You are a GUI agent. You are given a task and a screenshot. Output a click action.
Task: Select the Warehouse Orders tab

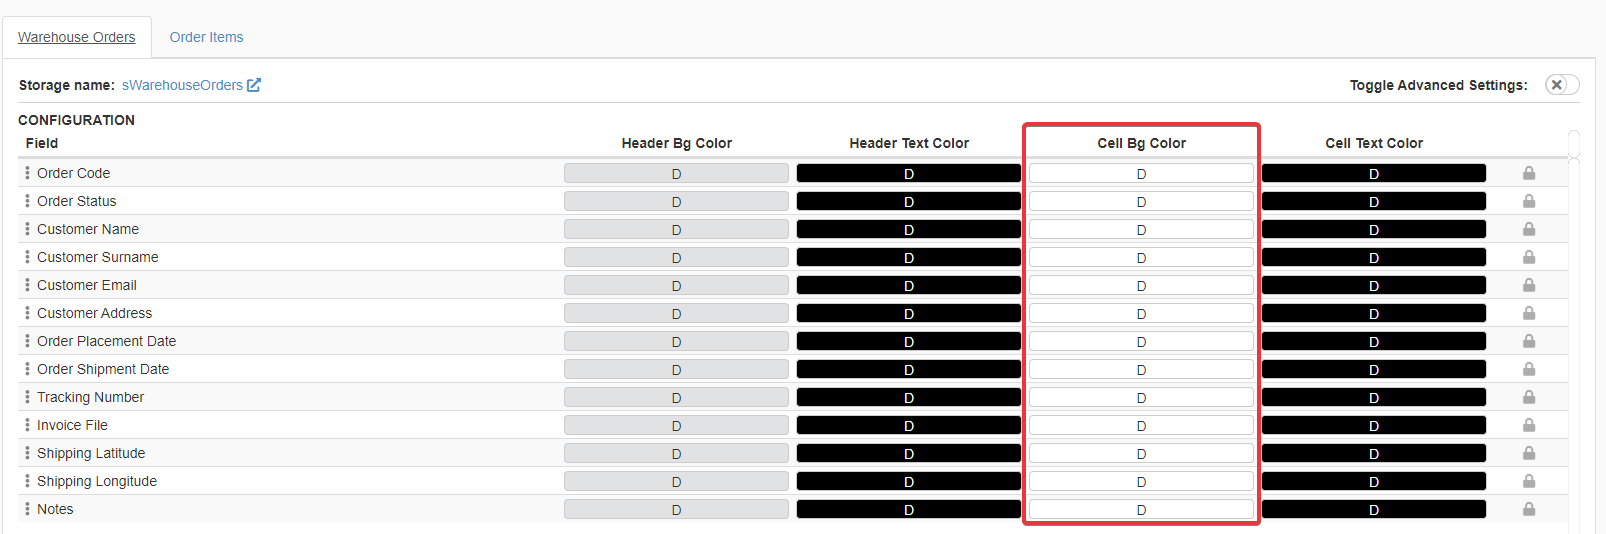76,37
